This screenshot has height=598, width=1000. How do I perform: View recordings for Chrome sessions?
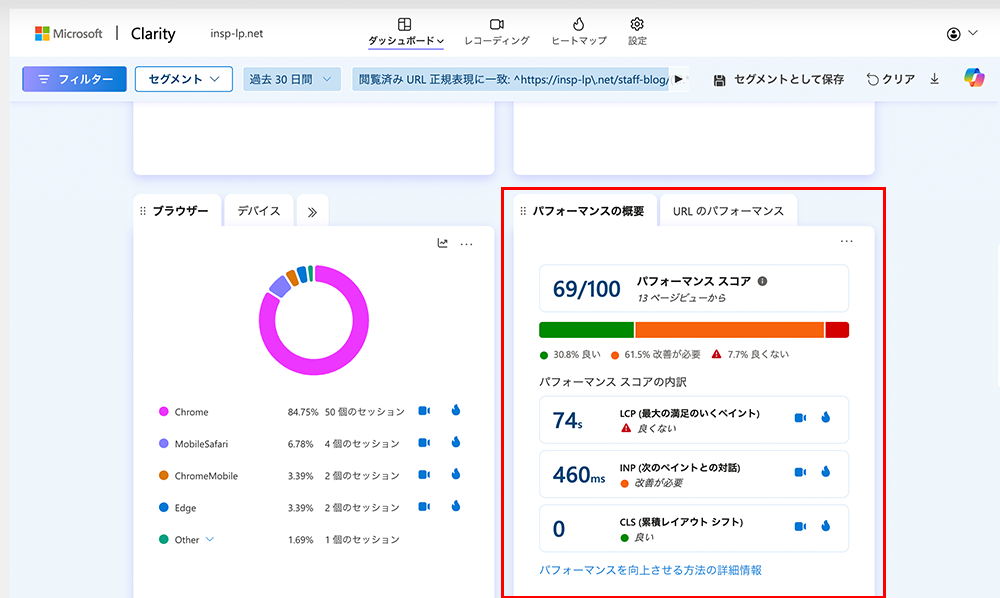pos(424,411)
